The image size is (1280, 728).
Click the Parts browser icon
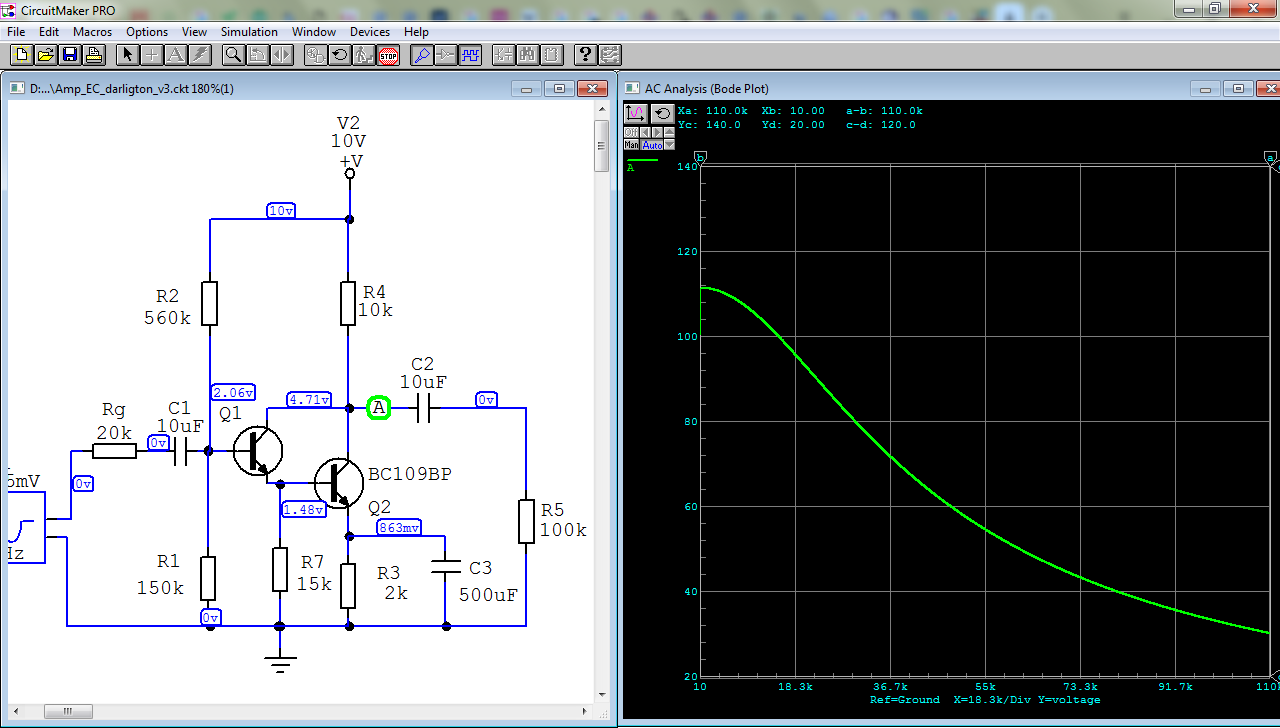click(504, 55)
